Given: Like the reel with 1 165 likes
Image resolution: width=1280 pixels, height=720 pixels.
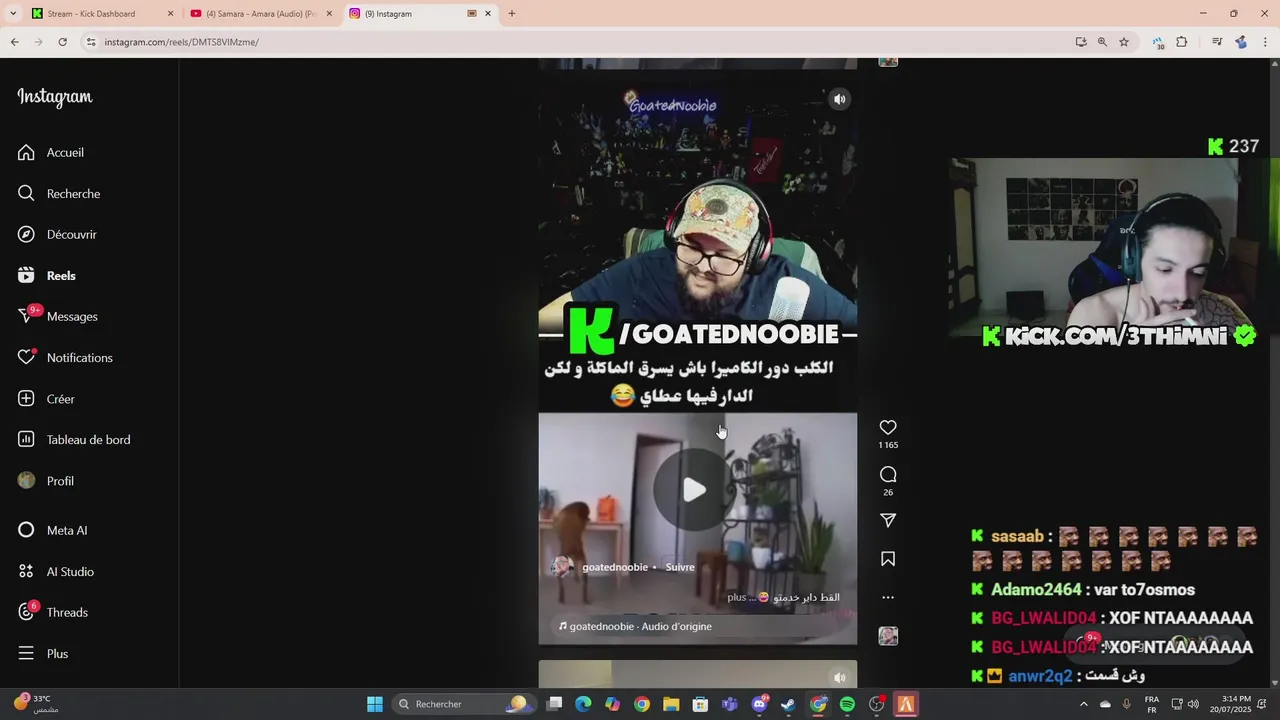Looking at the screenshot, I should [888, 427].
